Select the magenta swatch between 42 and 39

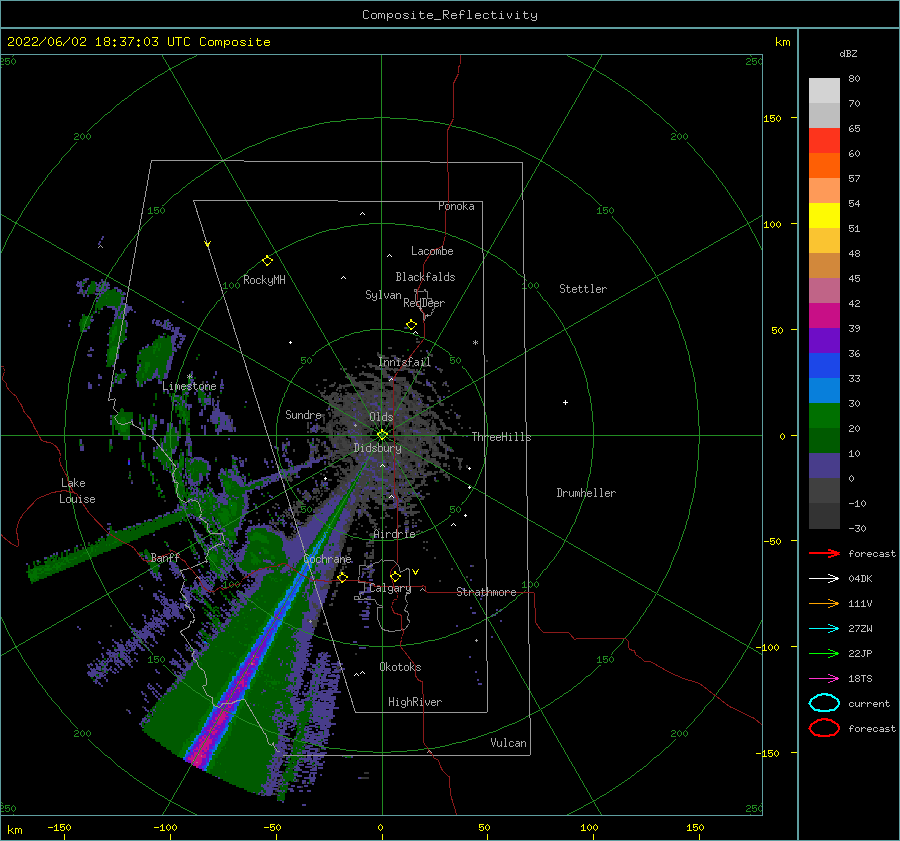pyautogui.click(x=824, y=316)
